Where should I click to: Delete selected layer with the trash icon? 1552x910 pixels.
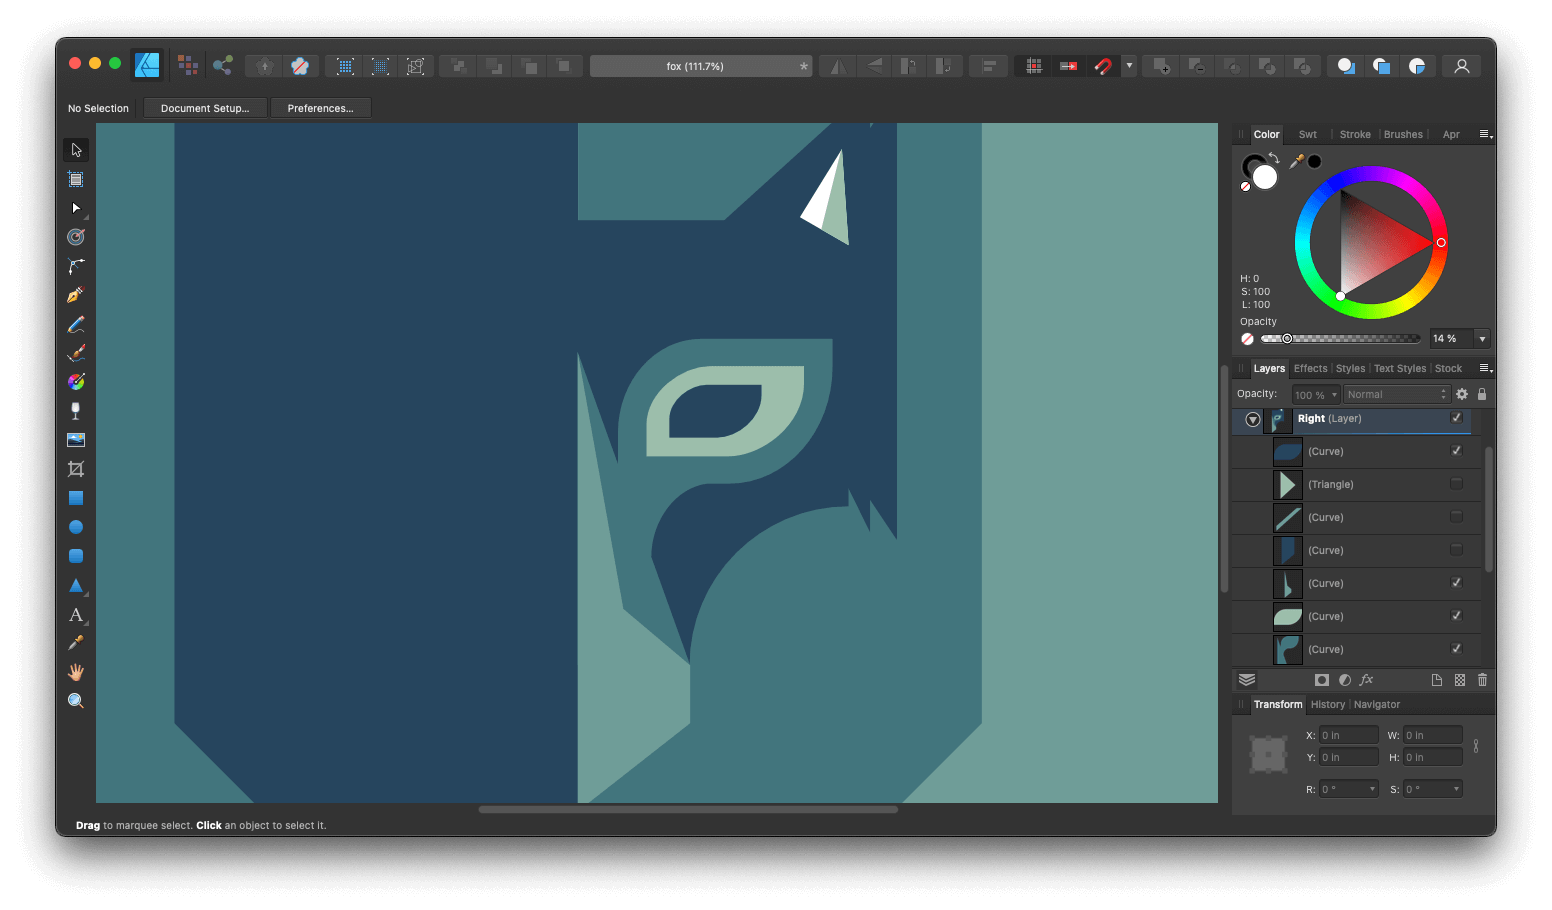[1482, 679]
